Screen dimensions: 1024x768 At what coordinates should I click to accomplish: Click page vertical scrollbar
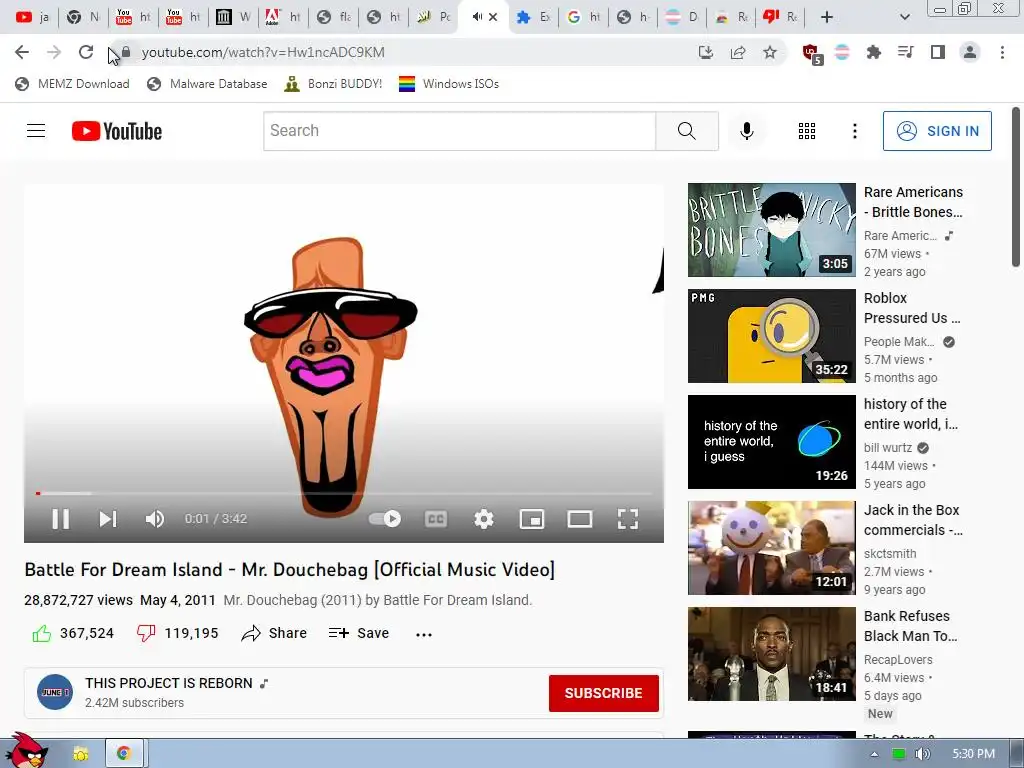click(1016, 187)
